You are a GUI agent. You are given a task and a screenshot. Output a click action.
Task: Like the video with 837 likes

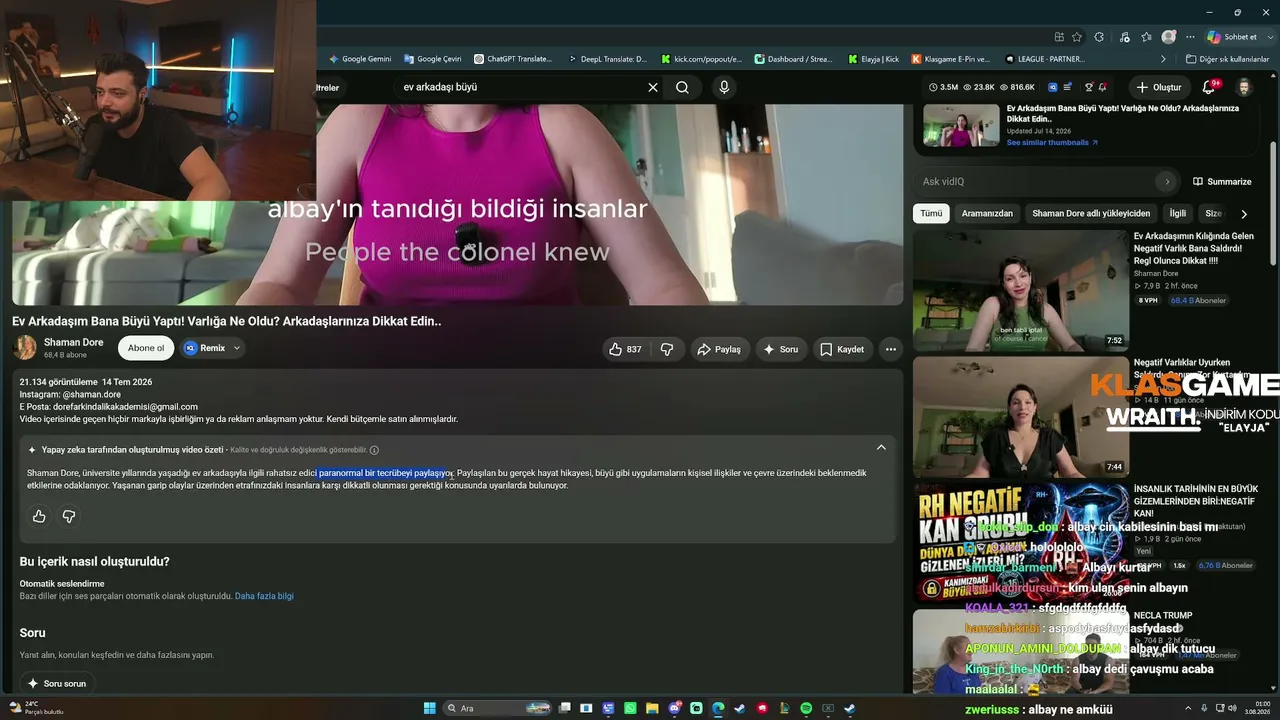tap(625, 349)
